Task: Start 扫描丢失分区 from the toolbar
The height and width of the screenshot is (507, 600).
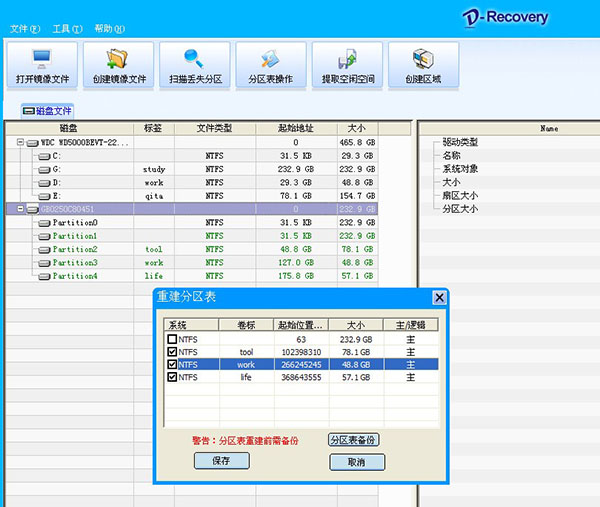Action: coord(194,64)
